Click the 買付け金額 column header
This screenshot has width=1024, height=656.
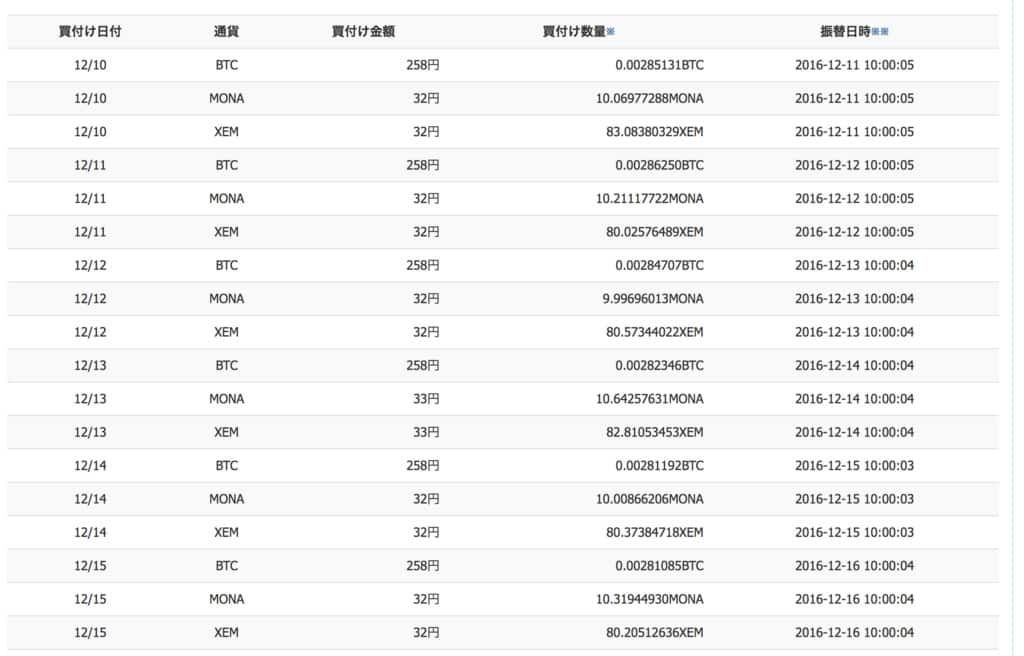(x=363, y=31)
